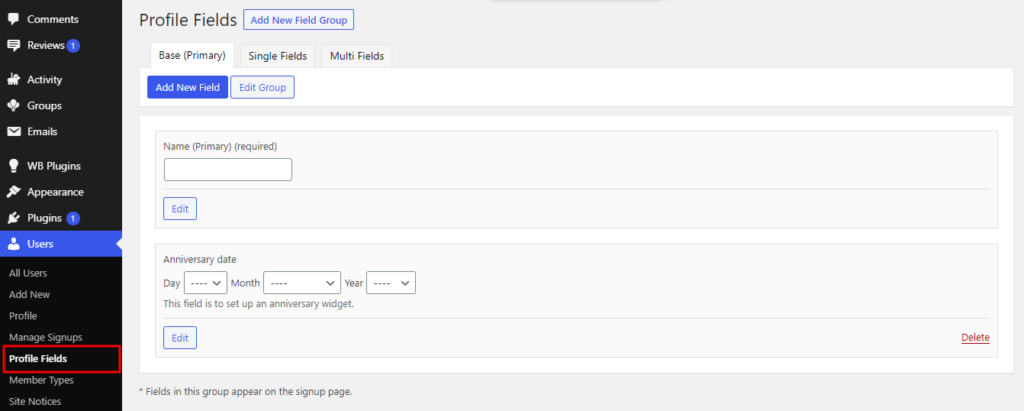The height and width of the screenshot is (411, 1024).
Task: Click the Groups icon in sidebar
Action: (x=13, y=106)
